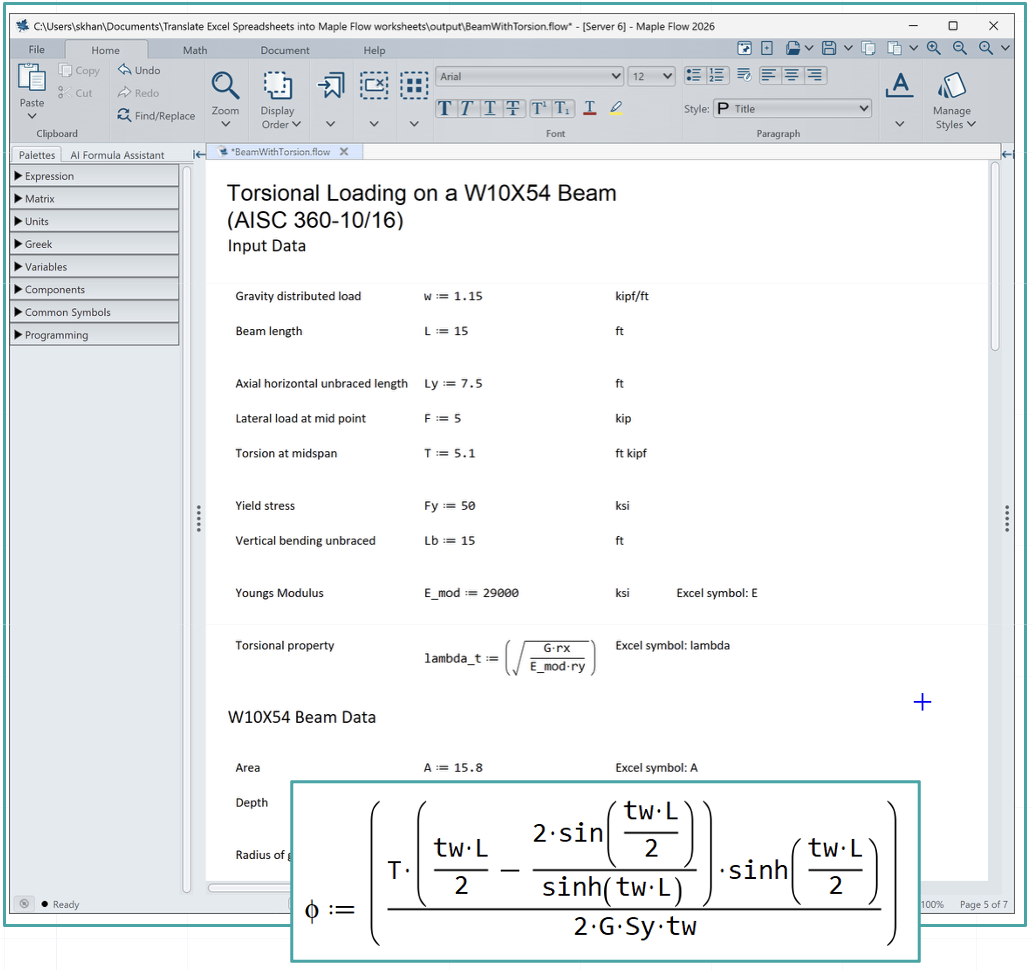1032x970 pixels.
Task: Click the quick-access copy icon
Action: 868,48
